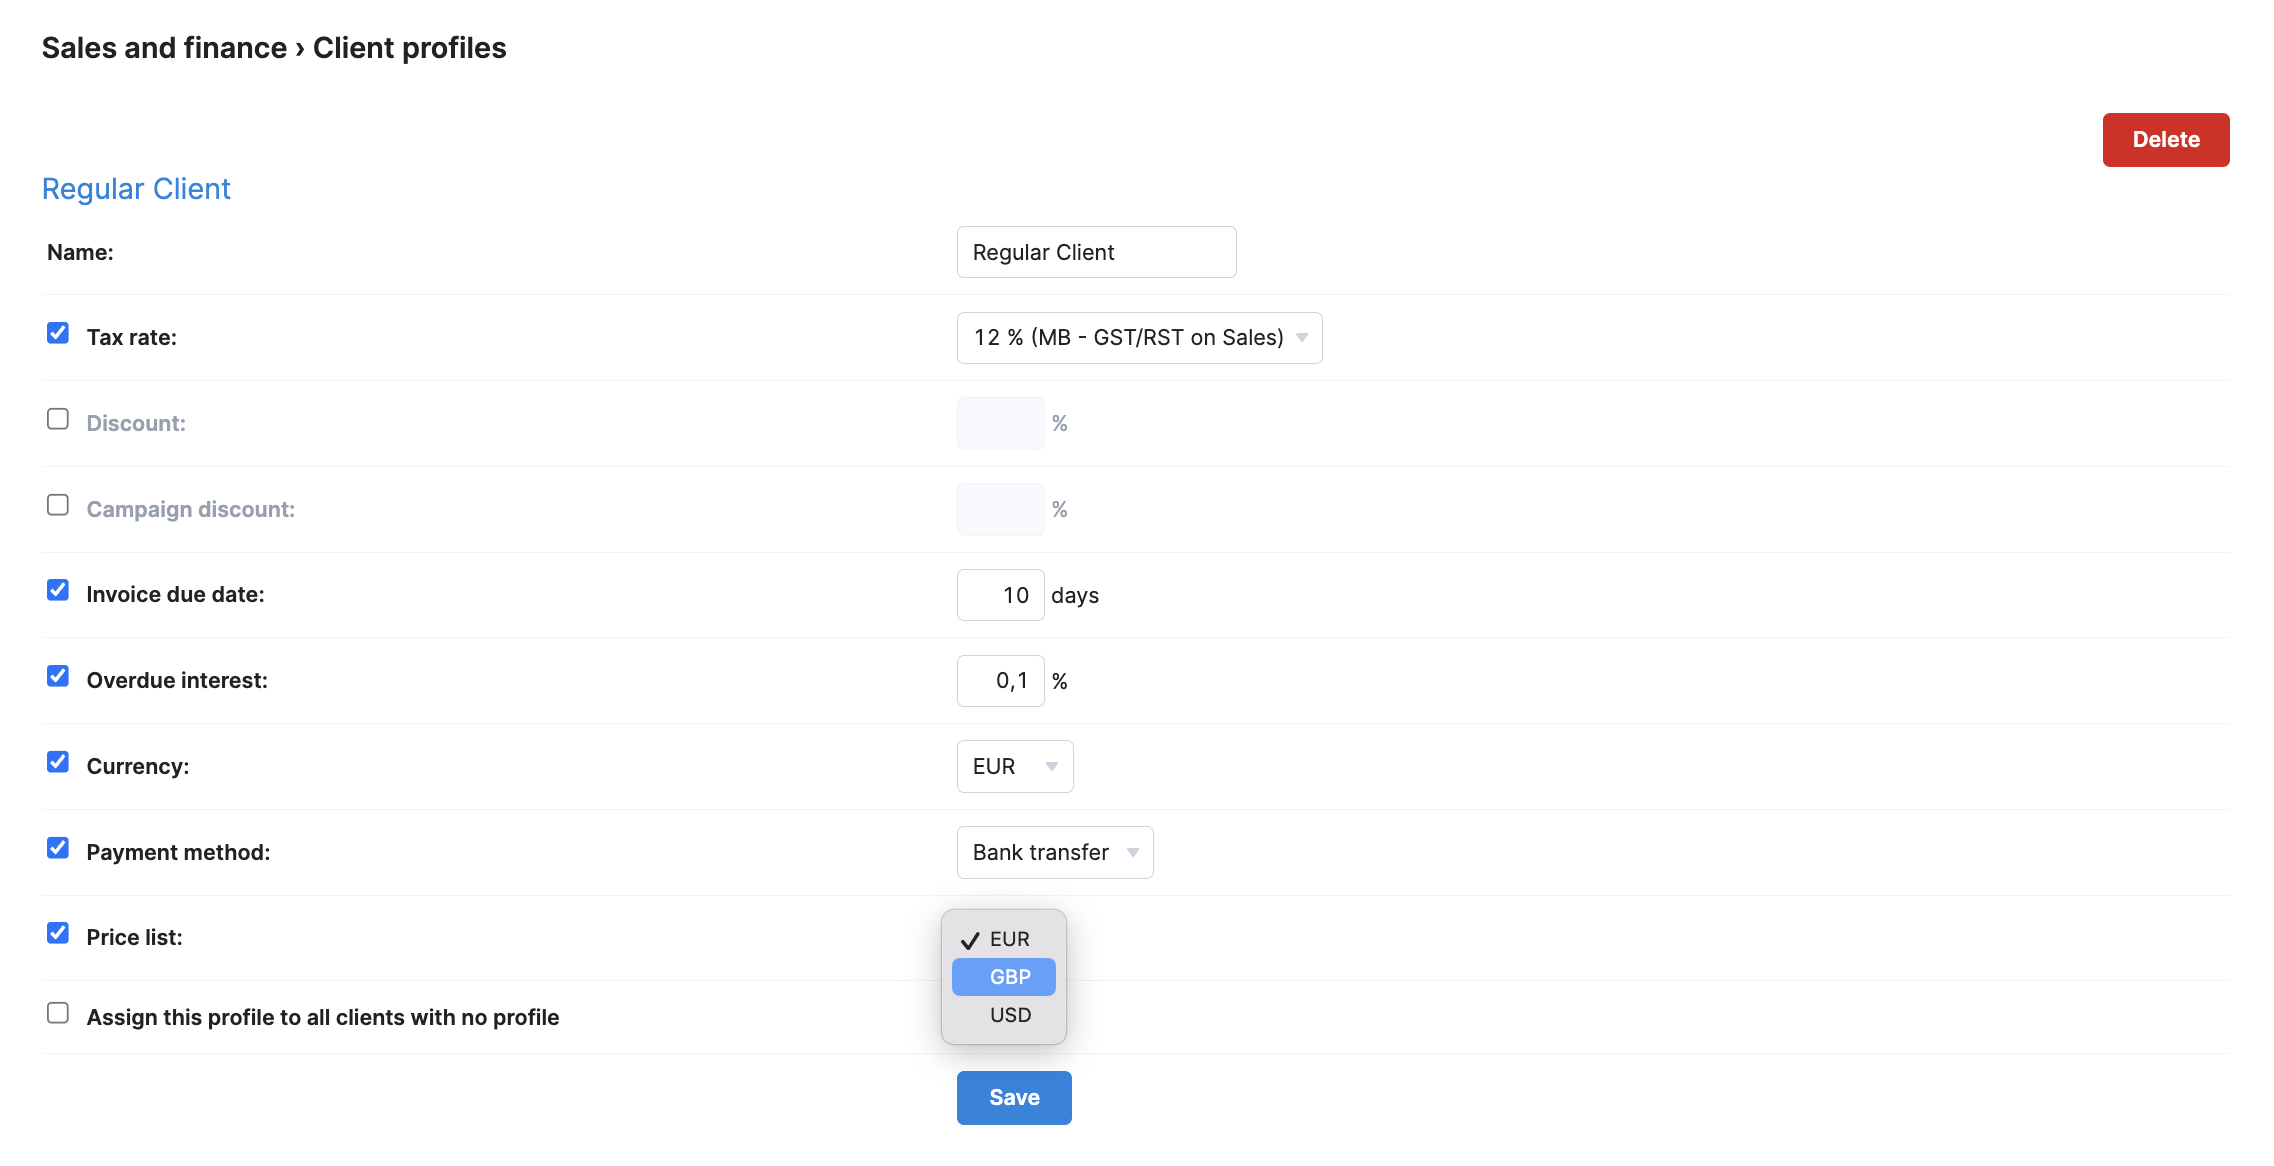The width and height of the screenshot is (2274, 1166).
Task: Uncheck the Payment method checkbox
Action: click(x=58, y=848)
